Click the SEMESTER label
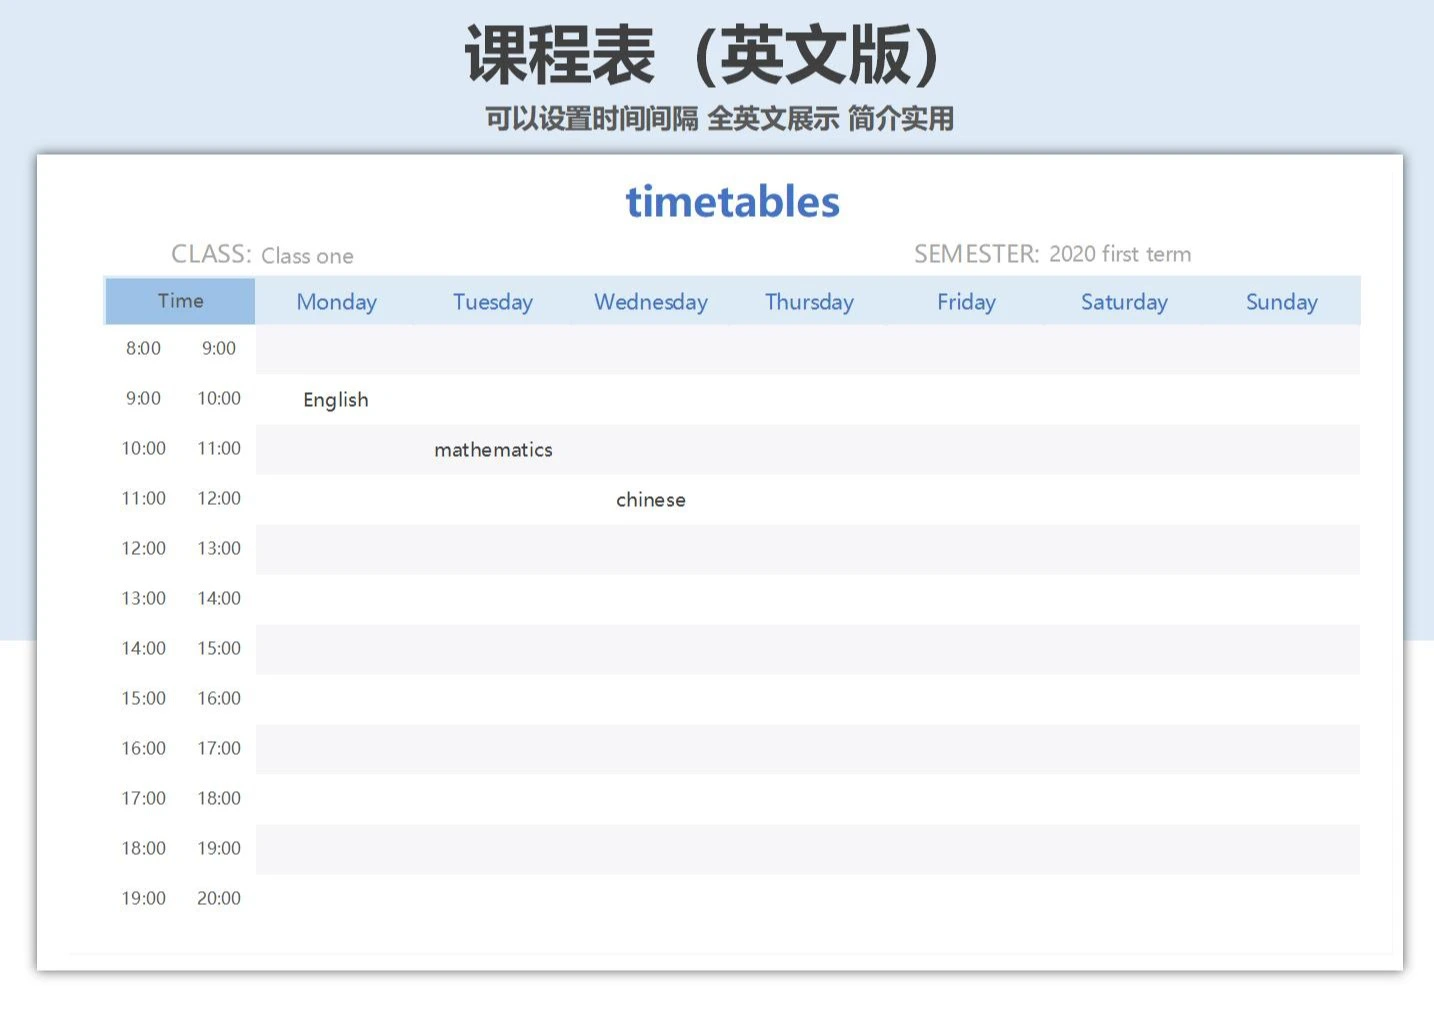The image size is (1434, 1014). pyautogui.click(x=975, y=253)
